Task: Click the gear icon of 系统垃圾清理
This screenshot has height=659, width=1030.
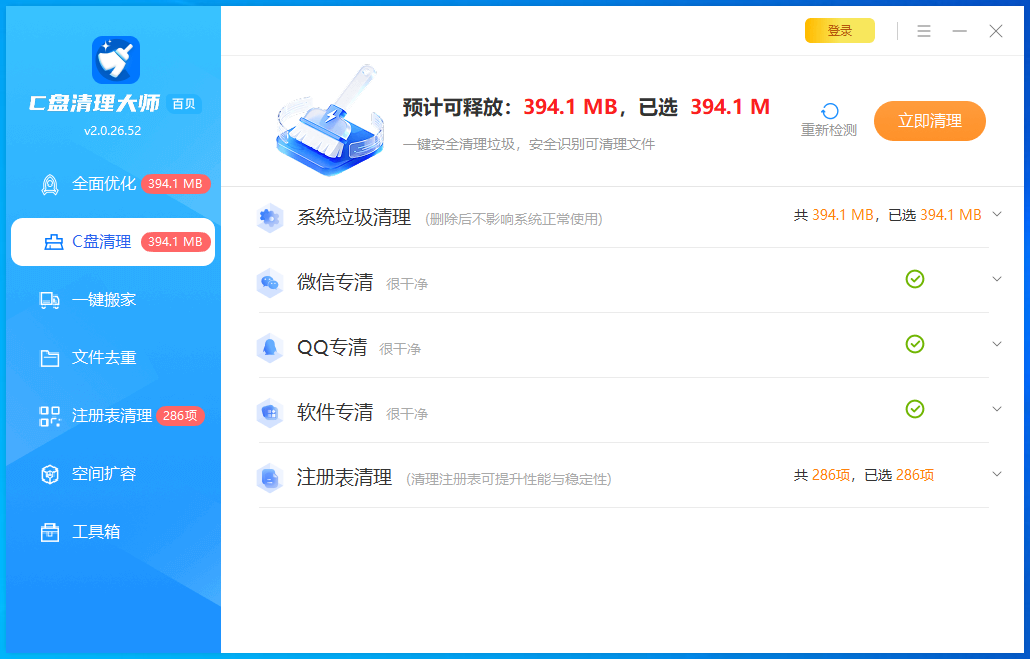Action: 269,217
